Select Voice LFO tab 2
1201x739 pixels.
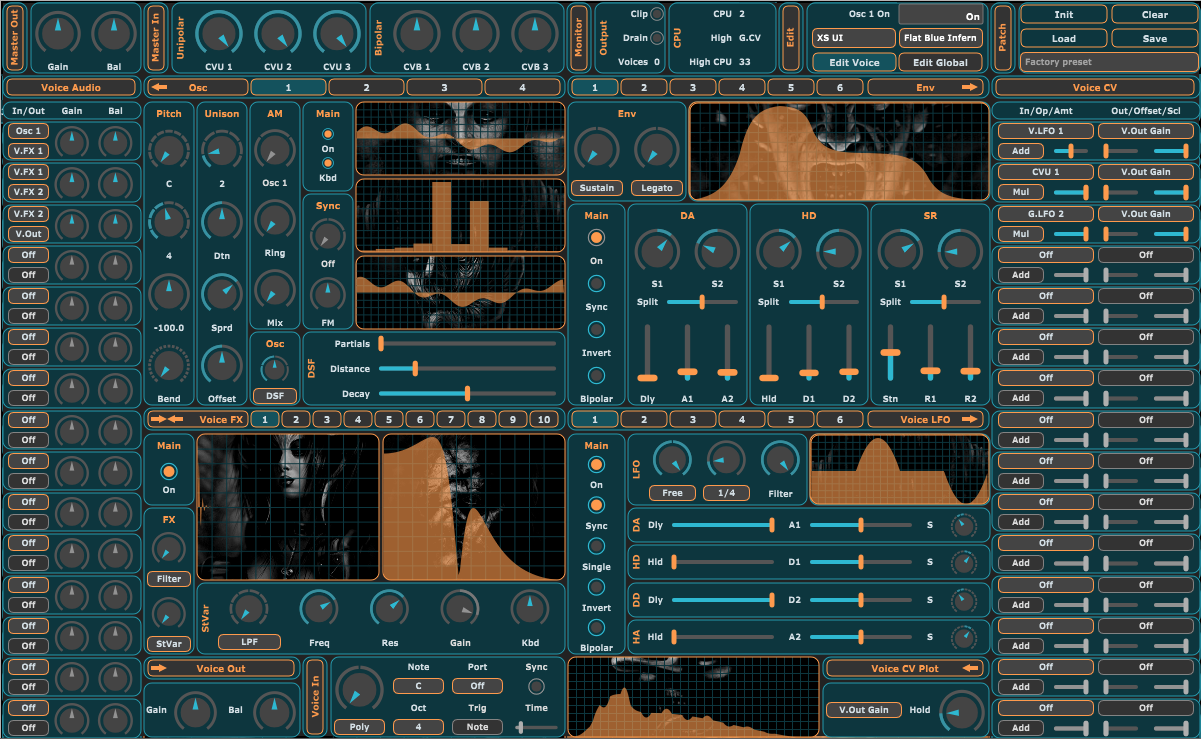[645, 419]
